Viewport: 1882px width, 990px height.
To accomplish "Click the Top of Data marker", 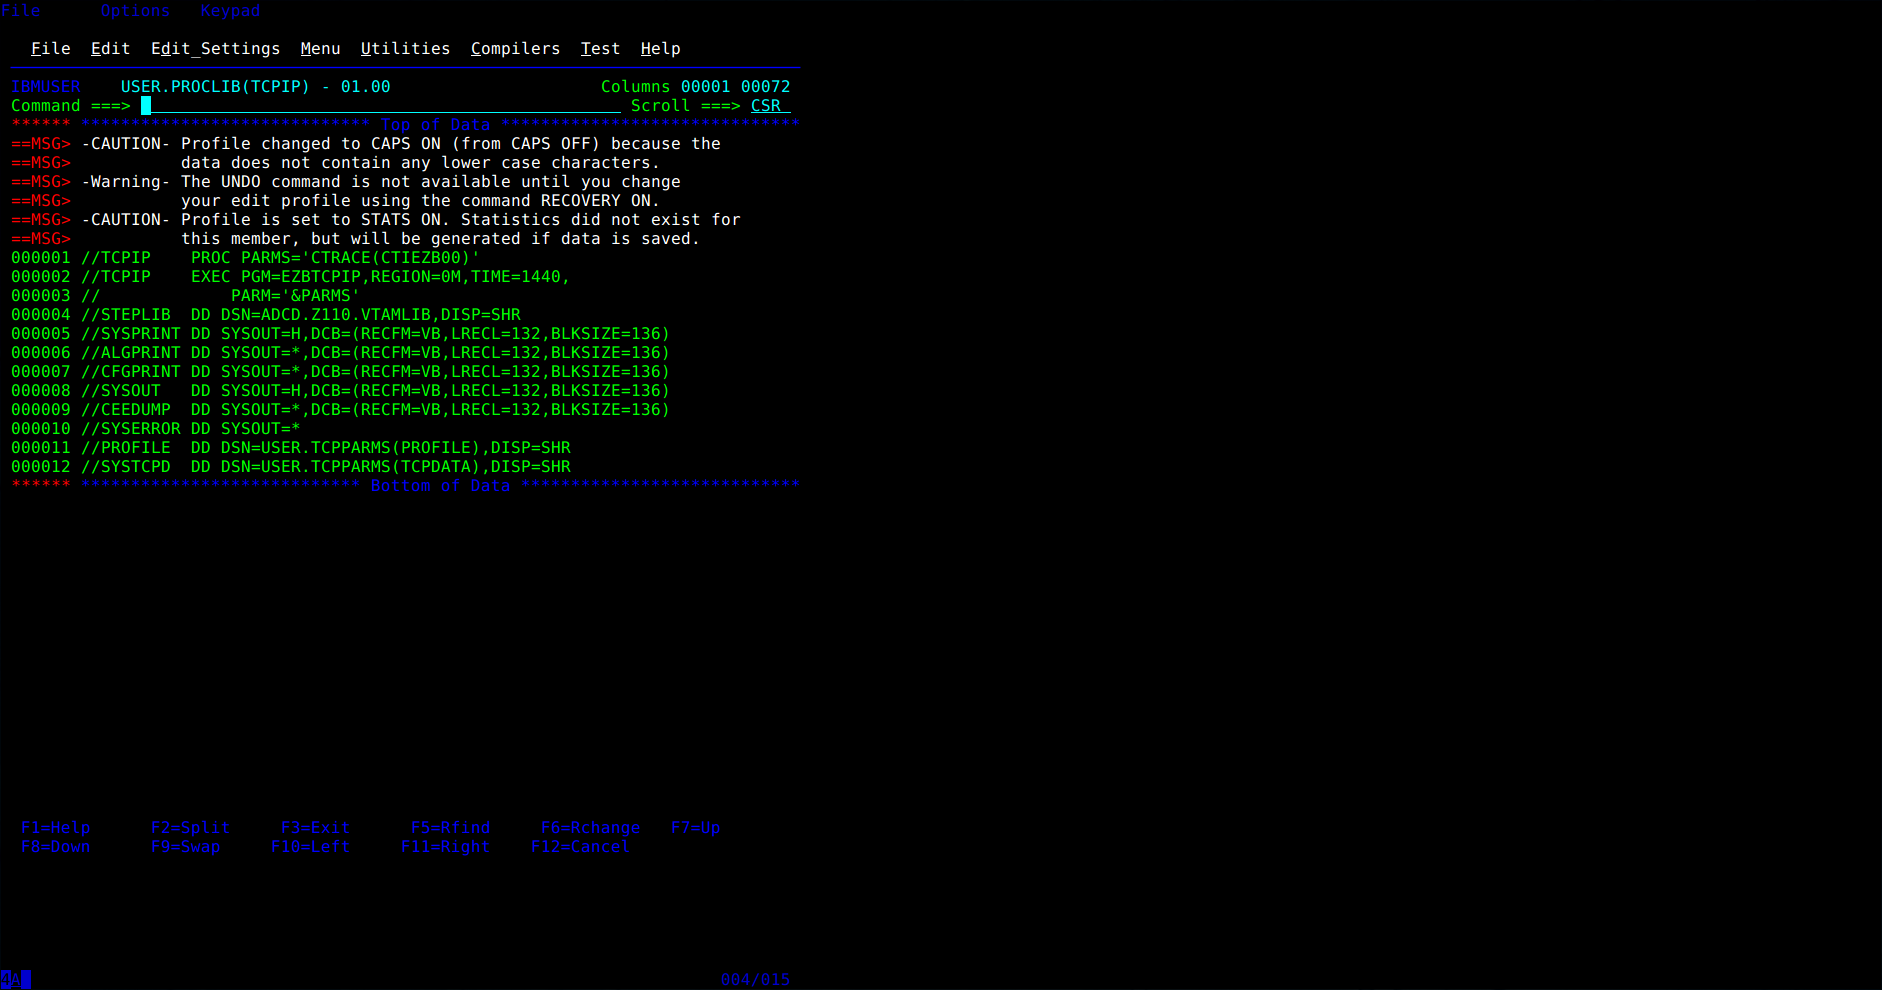I will (435, 124).
